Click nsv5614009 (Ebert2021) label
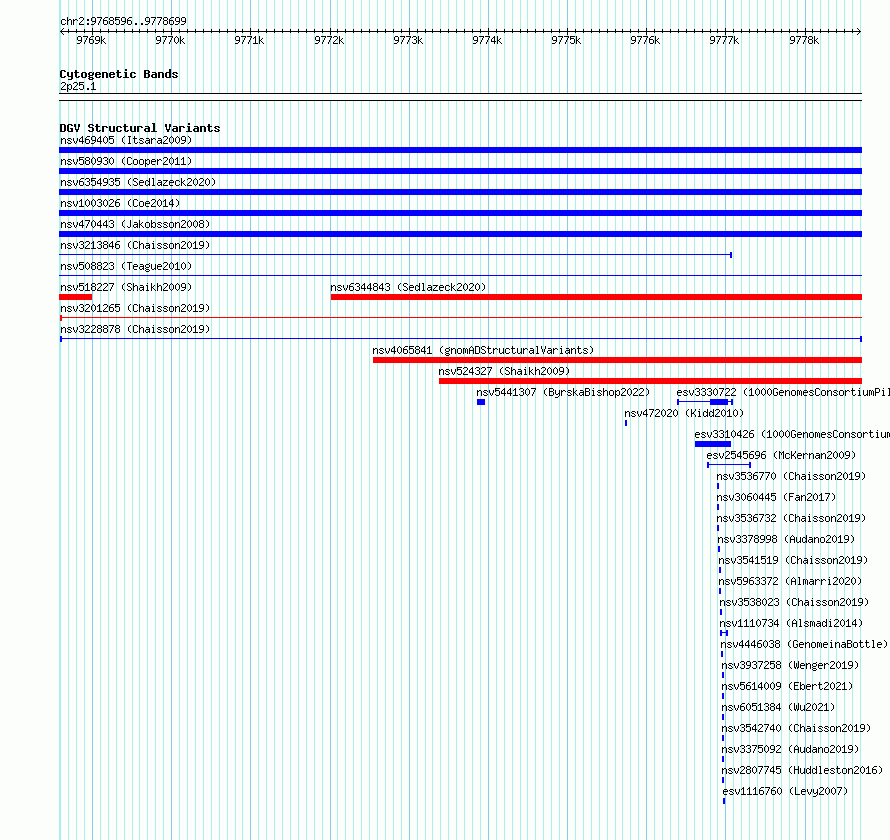The width and height of the screenshot is (890, 840). [787, 686]
